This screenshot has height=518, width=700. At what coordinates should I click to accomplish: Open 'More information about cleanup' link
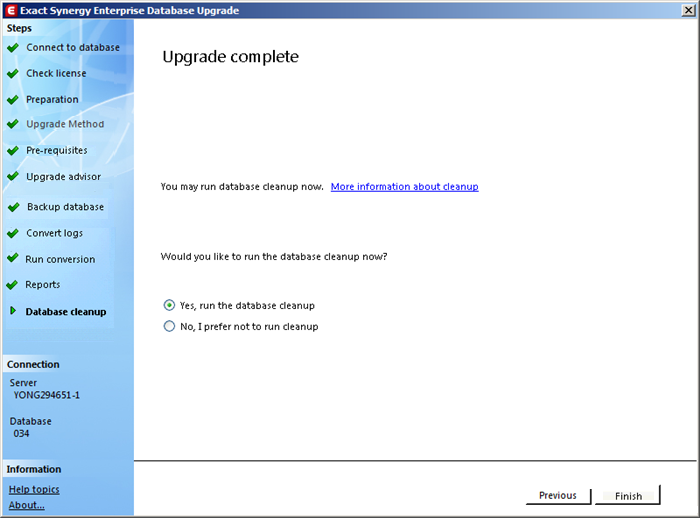tap(404, 187)
